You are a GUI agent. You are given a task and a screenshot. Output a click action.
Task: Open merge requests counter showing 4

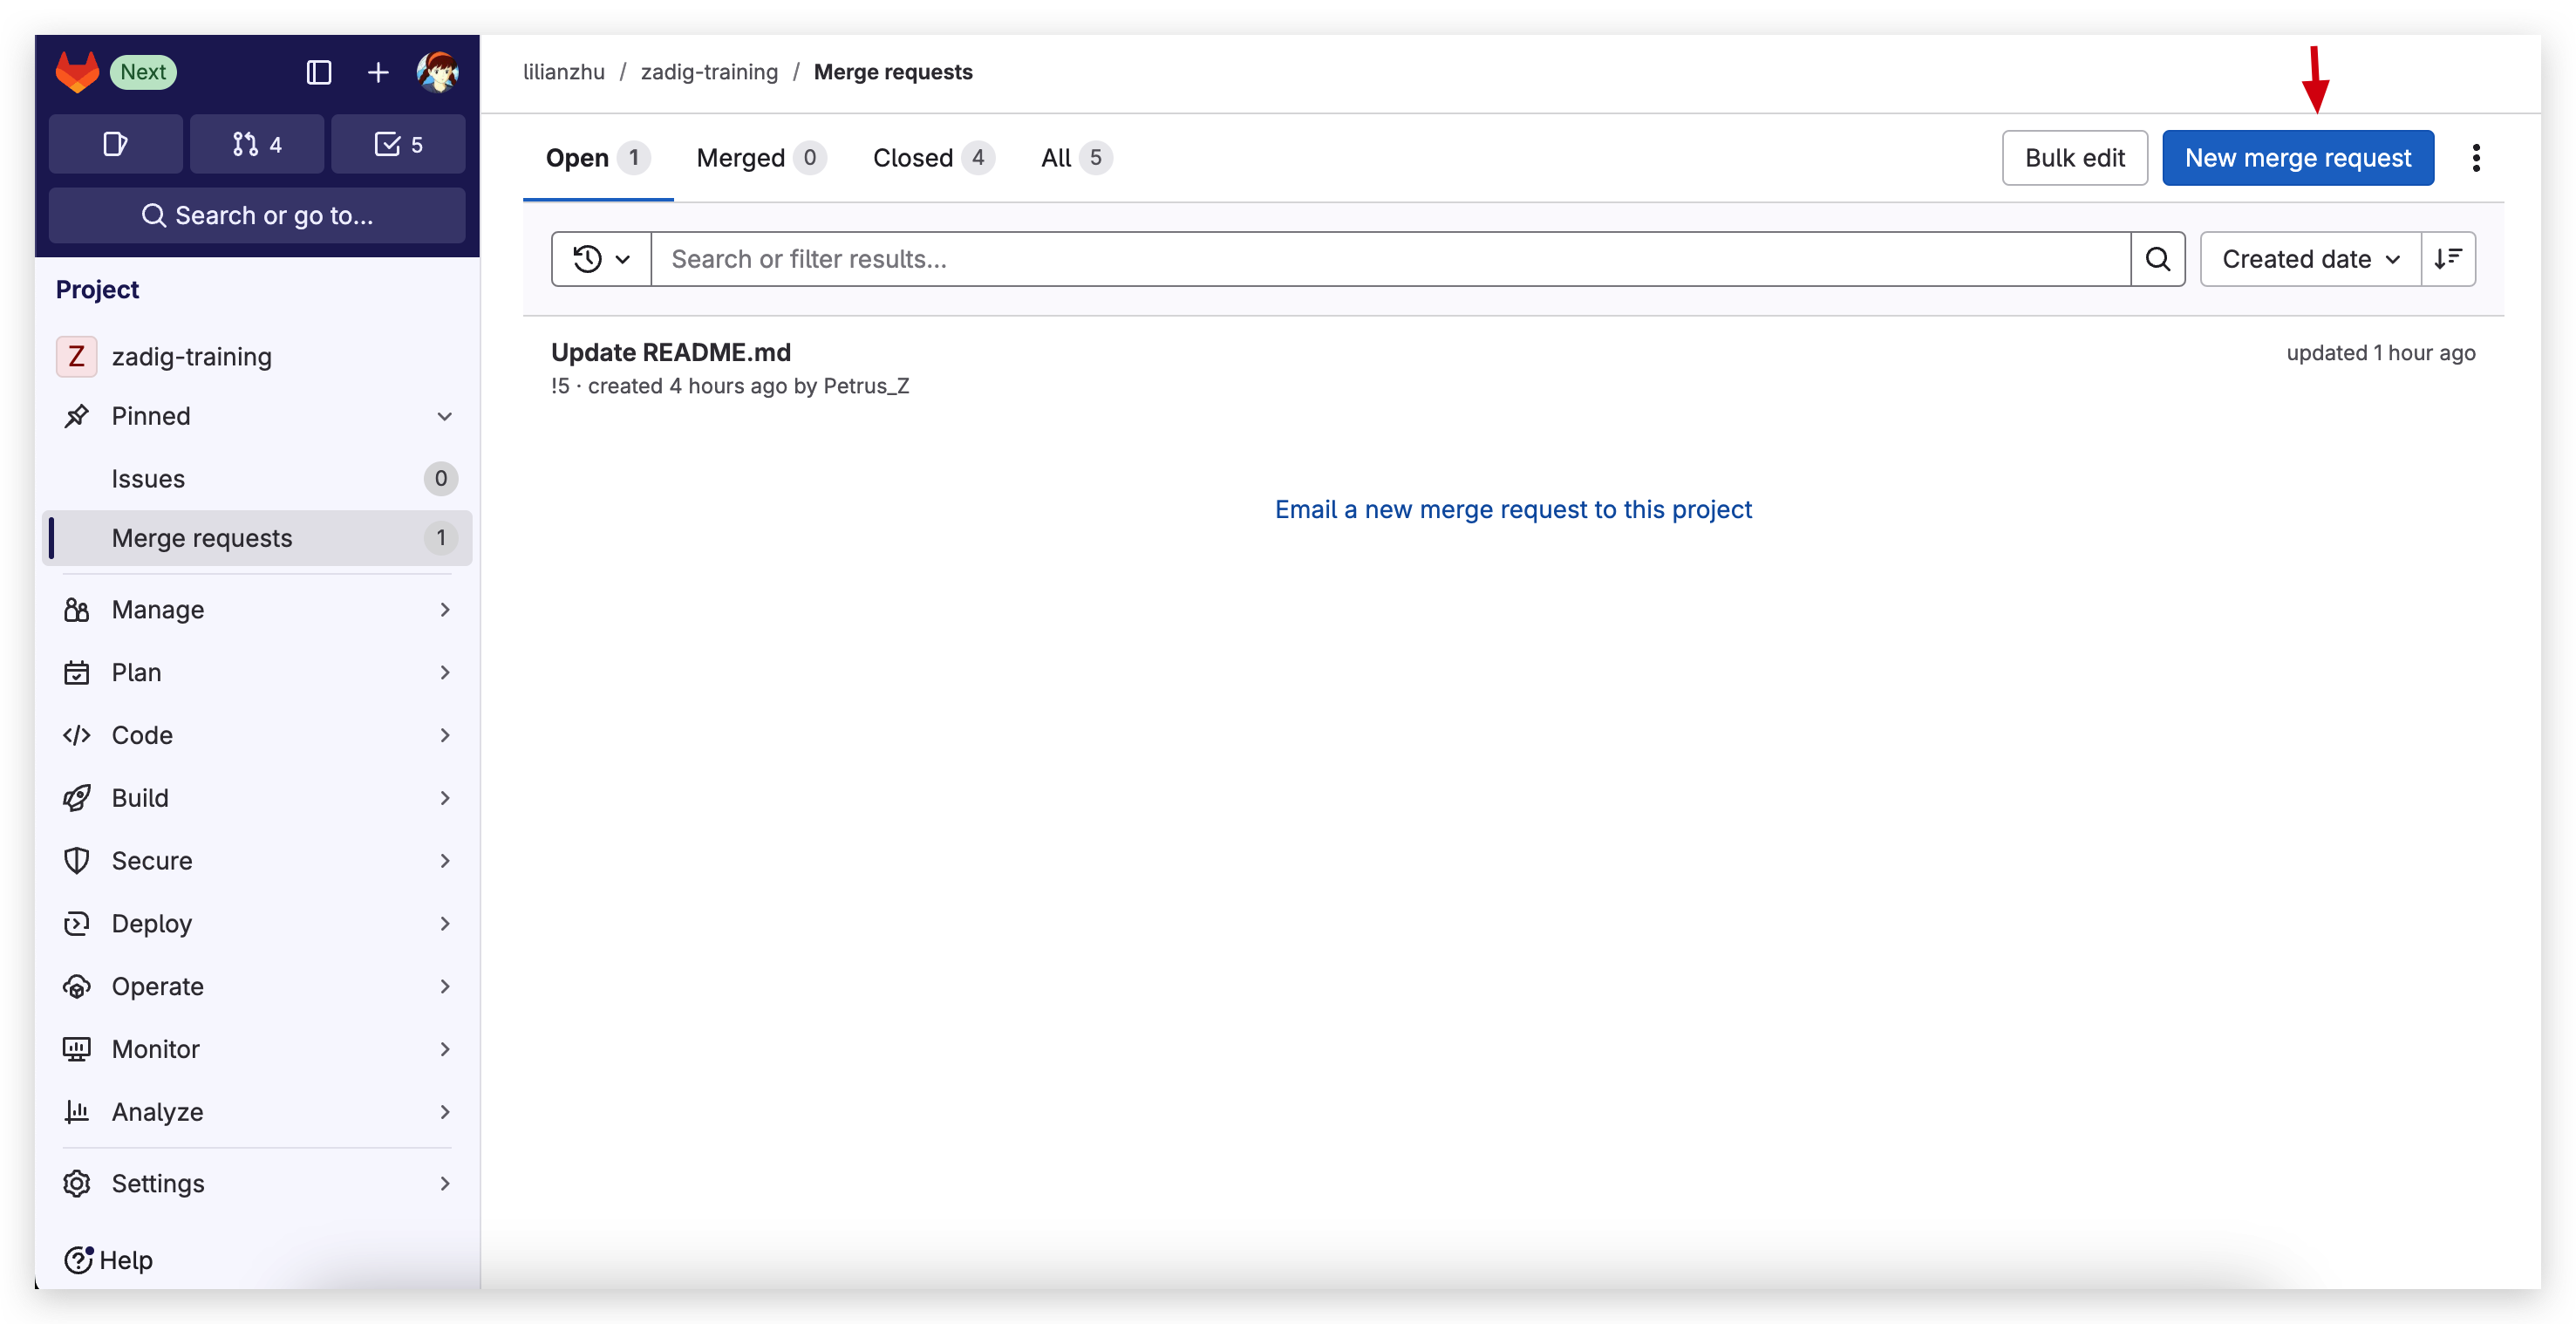pyautogui.click(x=257, y=144)
